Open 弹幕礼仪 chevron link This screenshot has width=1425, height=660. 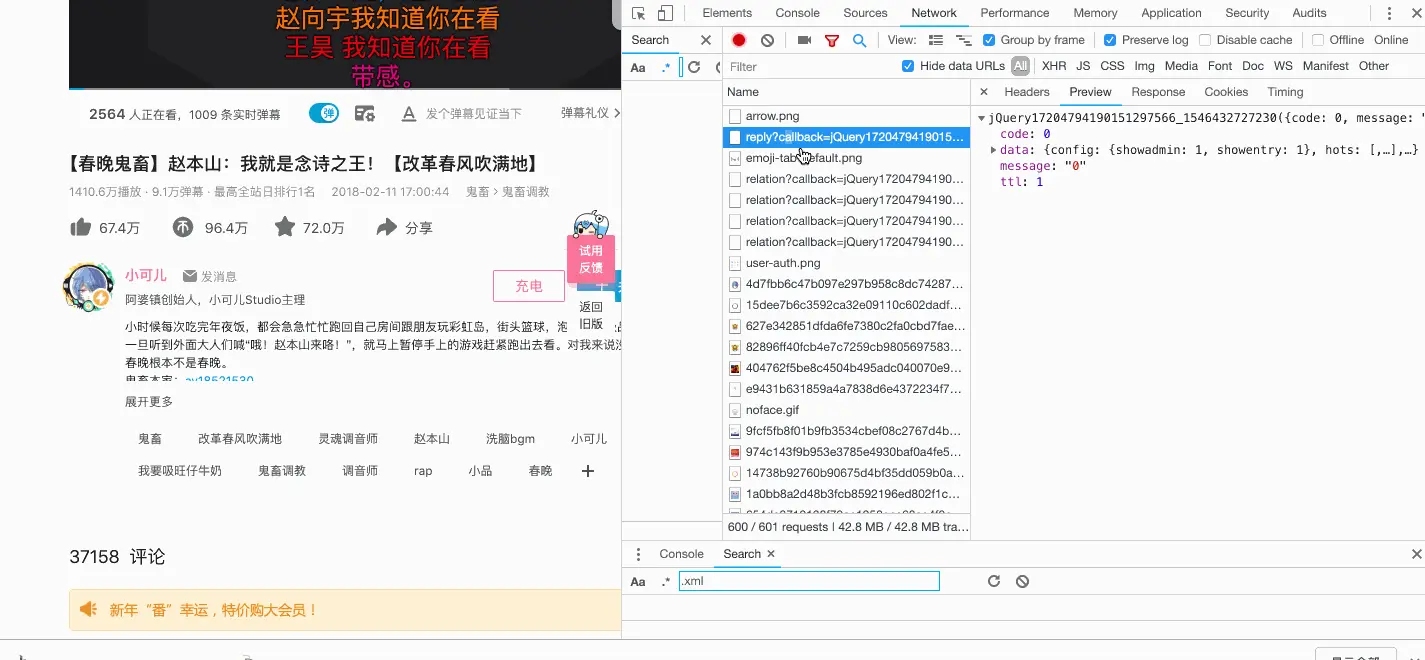590,113
